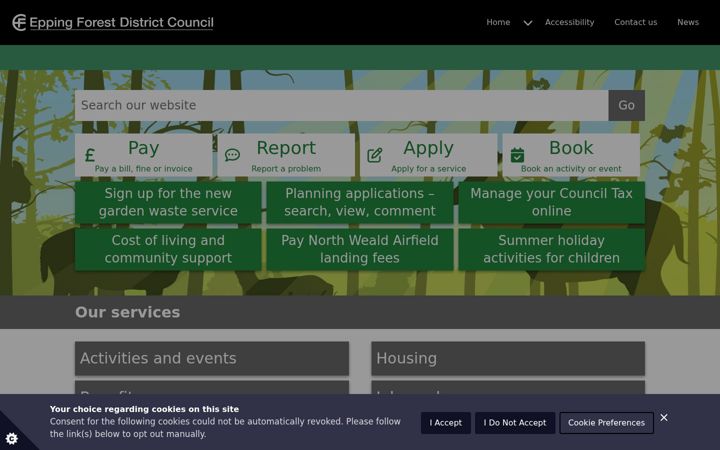Close the cookie banner with X
This screenshot has width=720, height=450.
pos(664,417)
